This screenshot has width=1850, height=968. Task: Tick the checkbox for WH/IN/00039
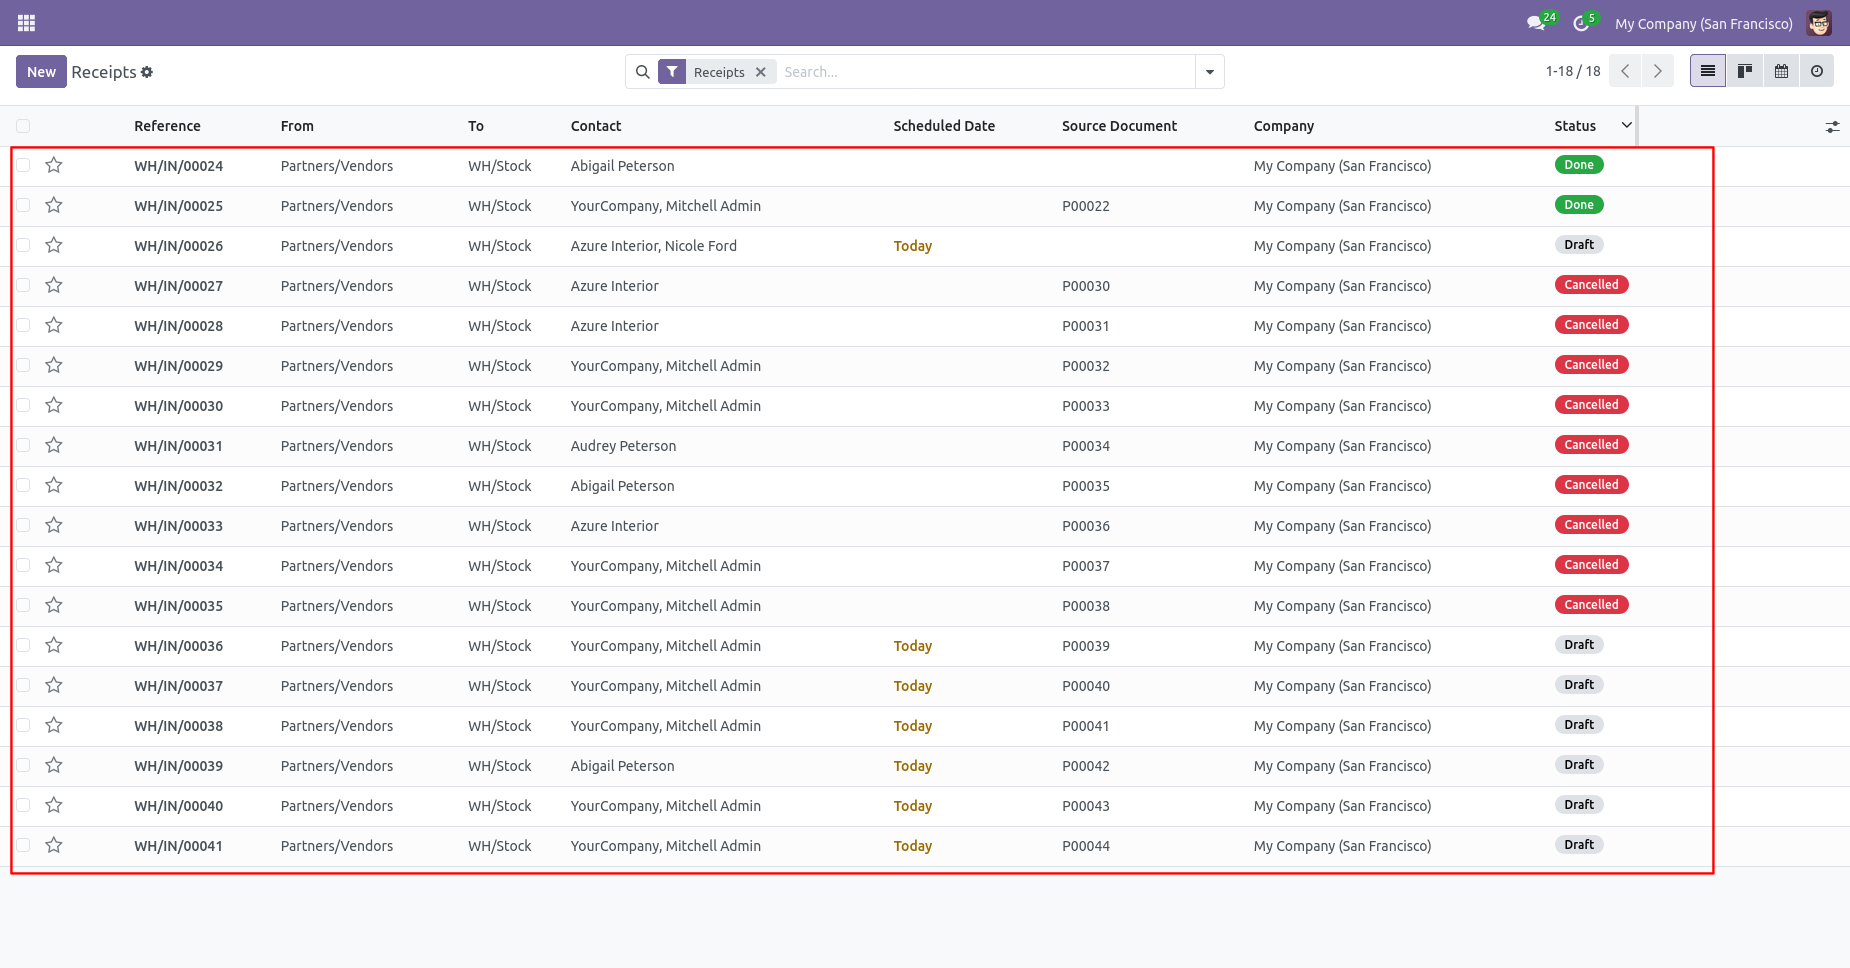pos(23,765)
